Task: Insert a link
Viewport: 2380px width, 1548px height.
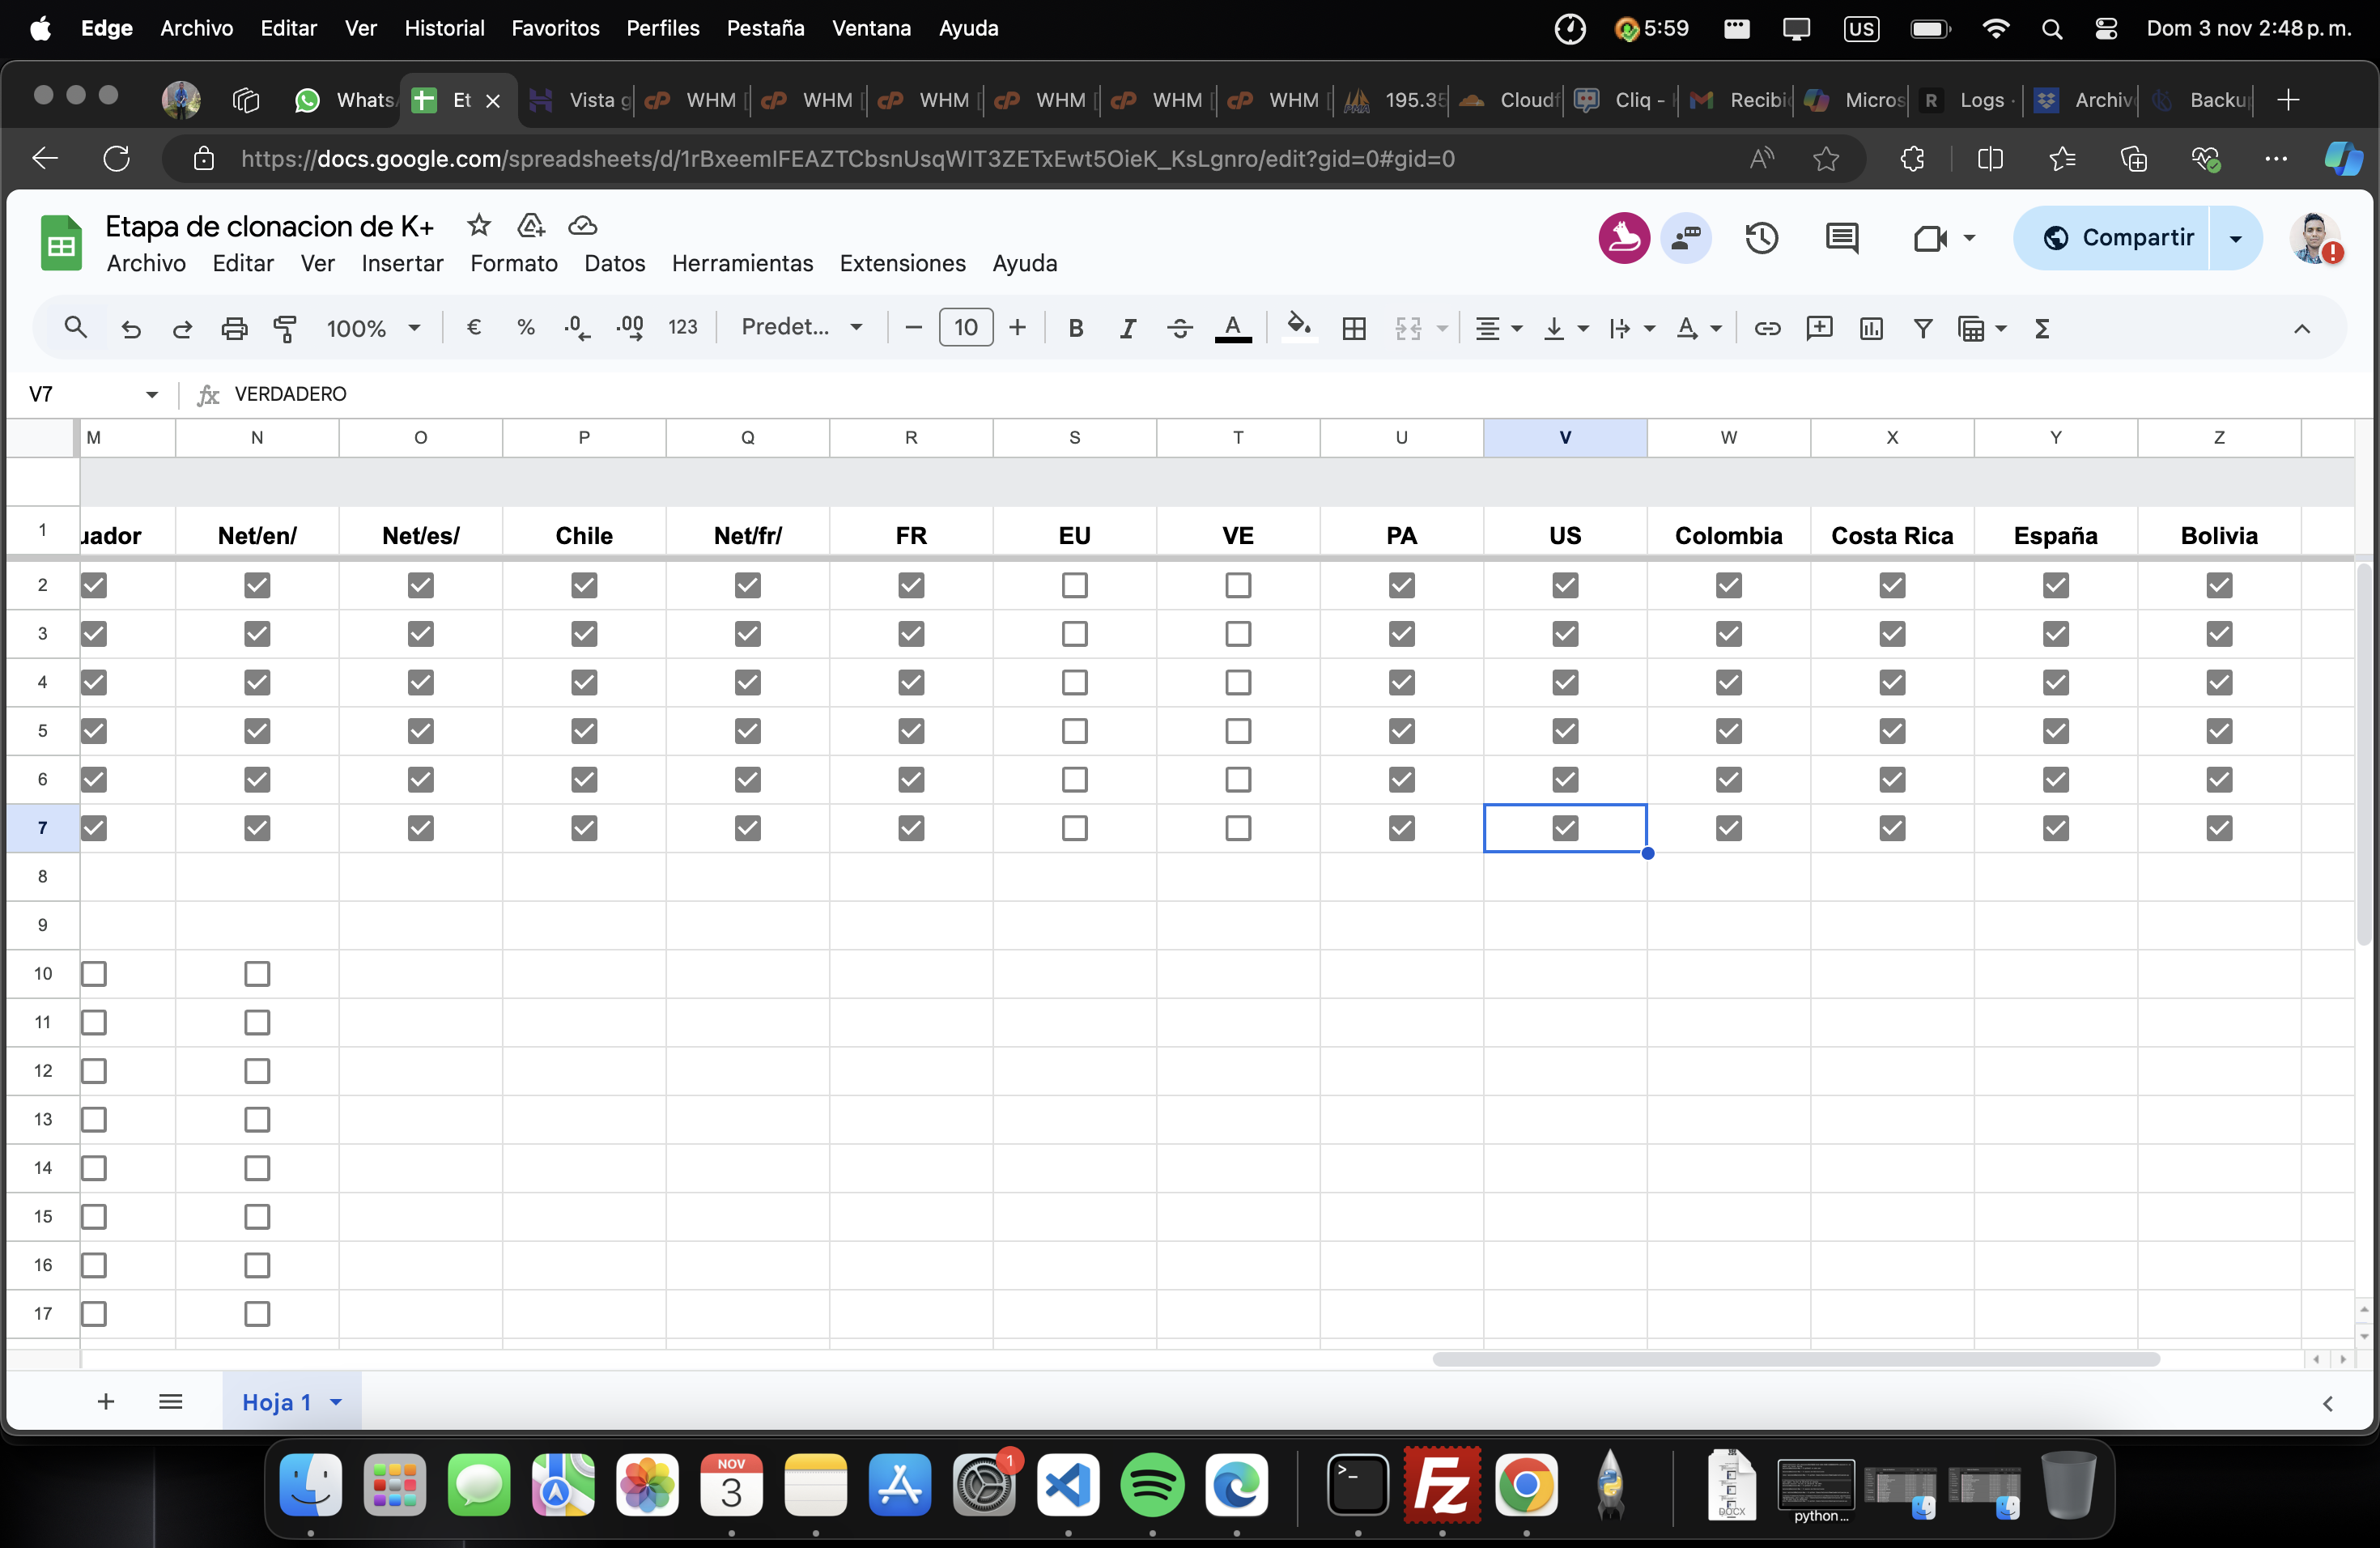Action: (x=1767, y=328)
